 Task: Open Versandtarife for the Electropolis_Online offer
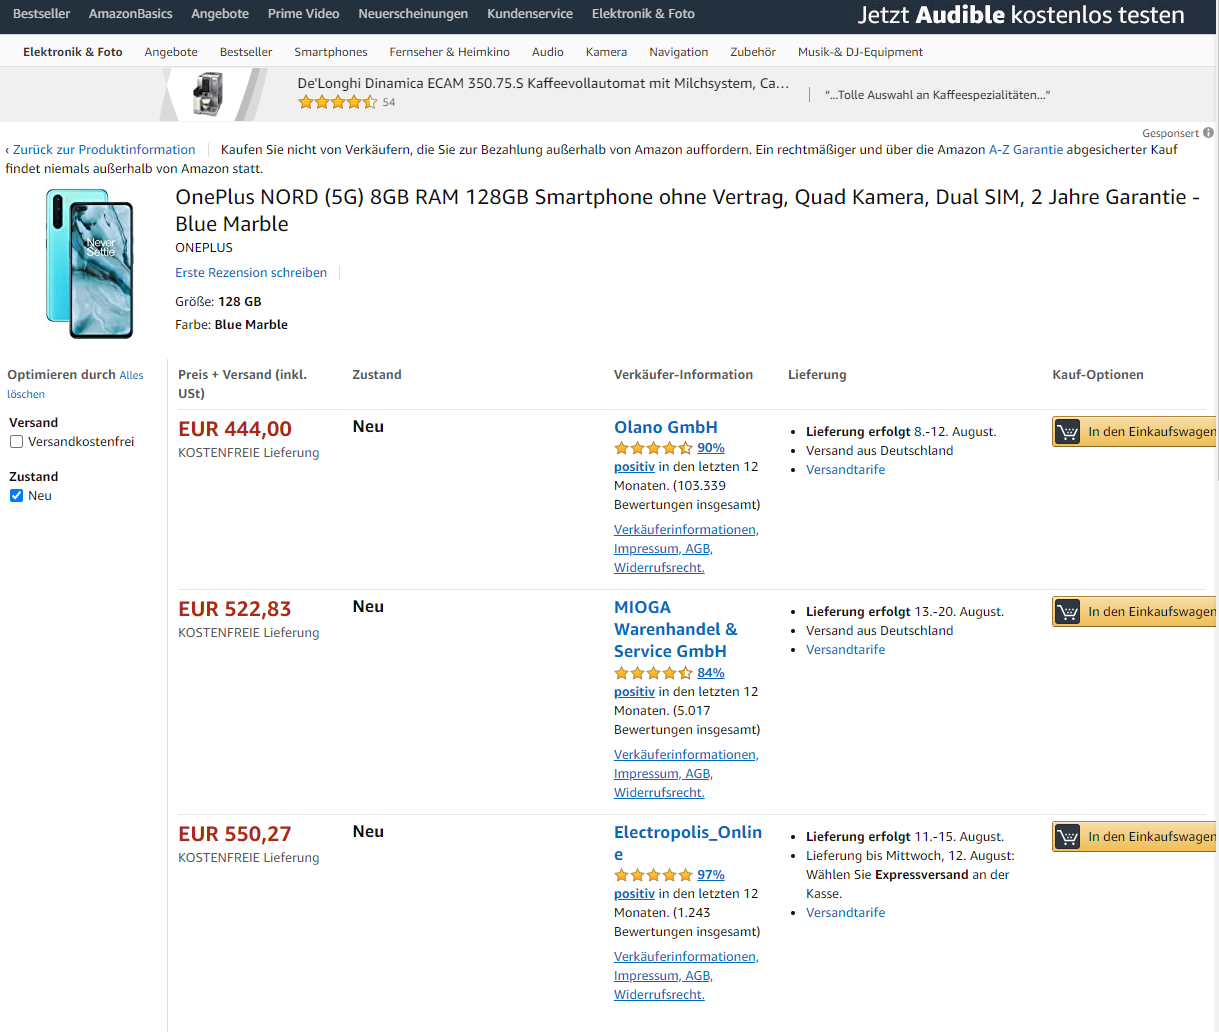[846, 913]
